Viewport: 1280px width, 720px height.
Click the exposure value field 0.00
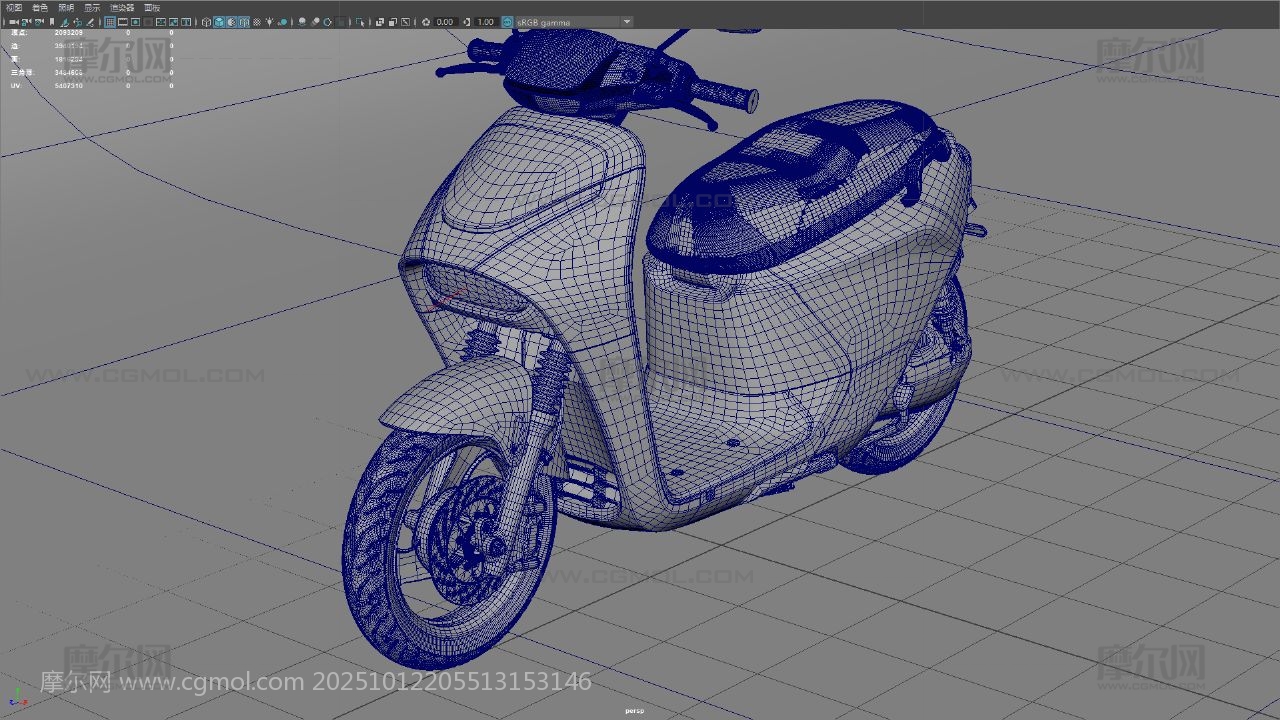coord(445,21)
